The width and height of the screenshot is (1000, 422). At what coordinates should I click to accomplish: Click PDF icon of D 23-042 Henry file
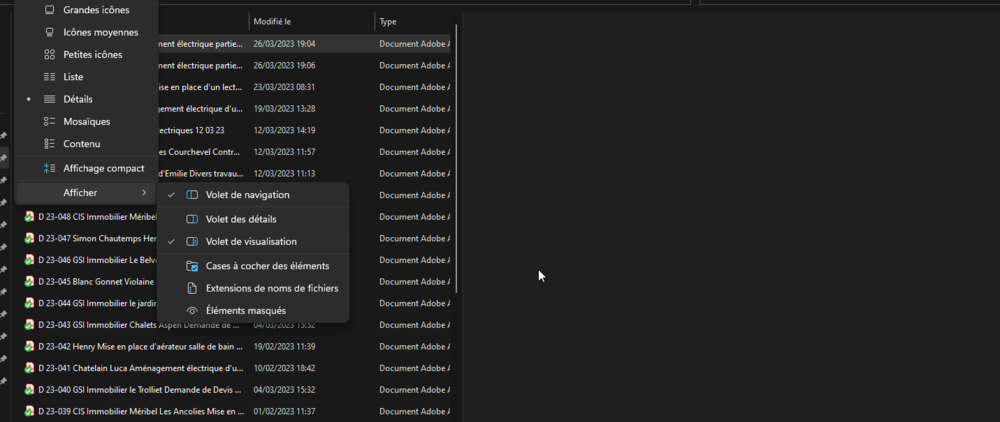coord(30,346)
